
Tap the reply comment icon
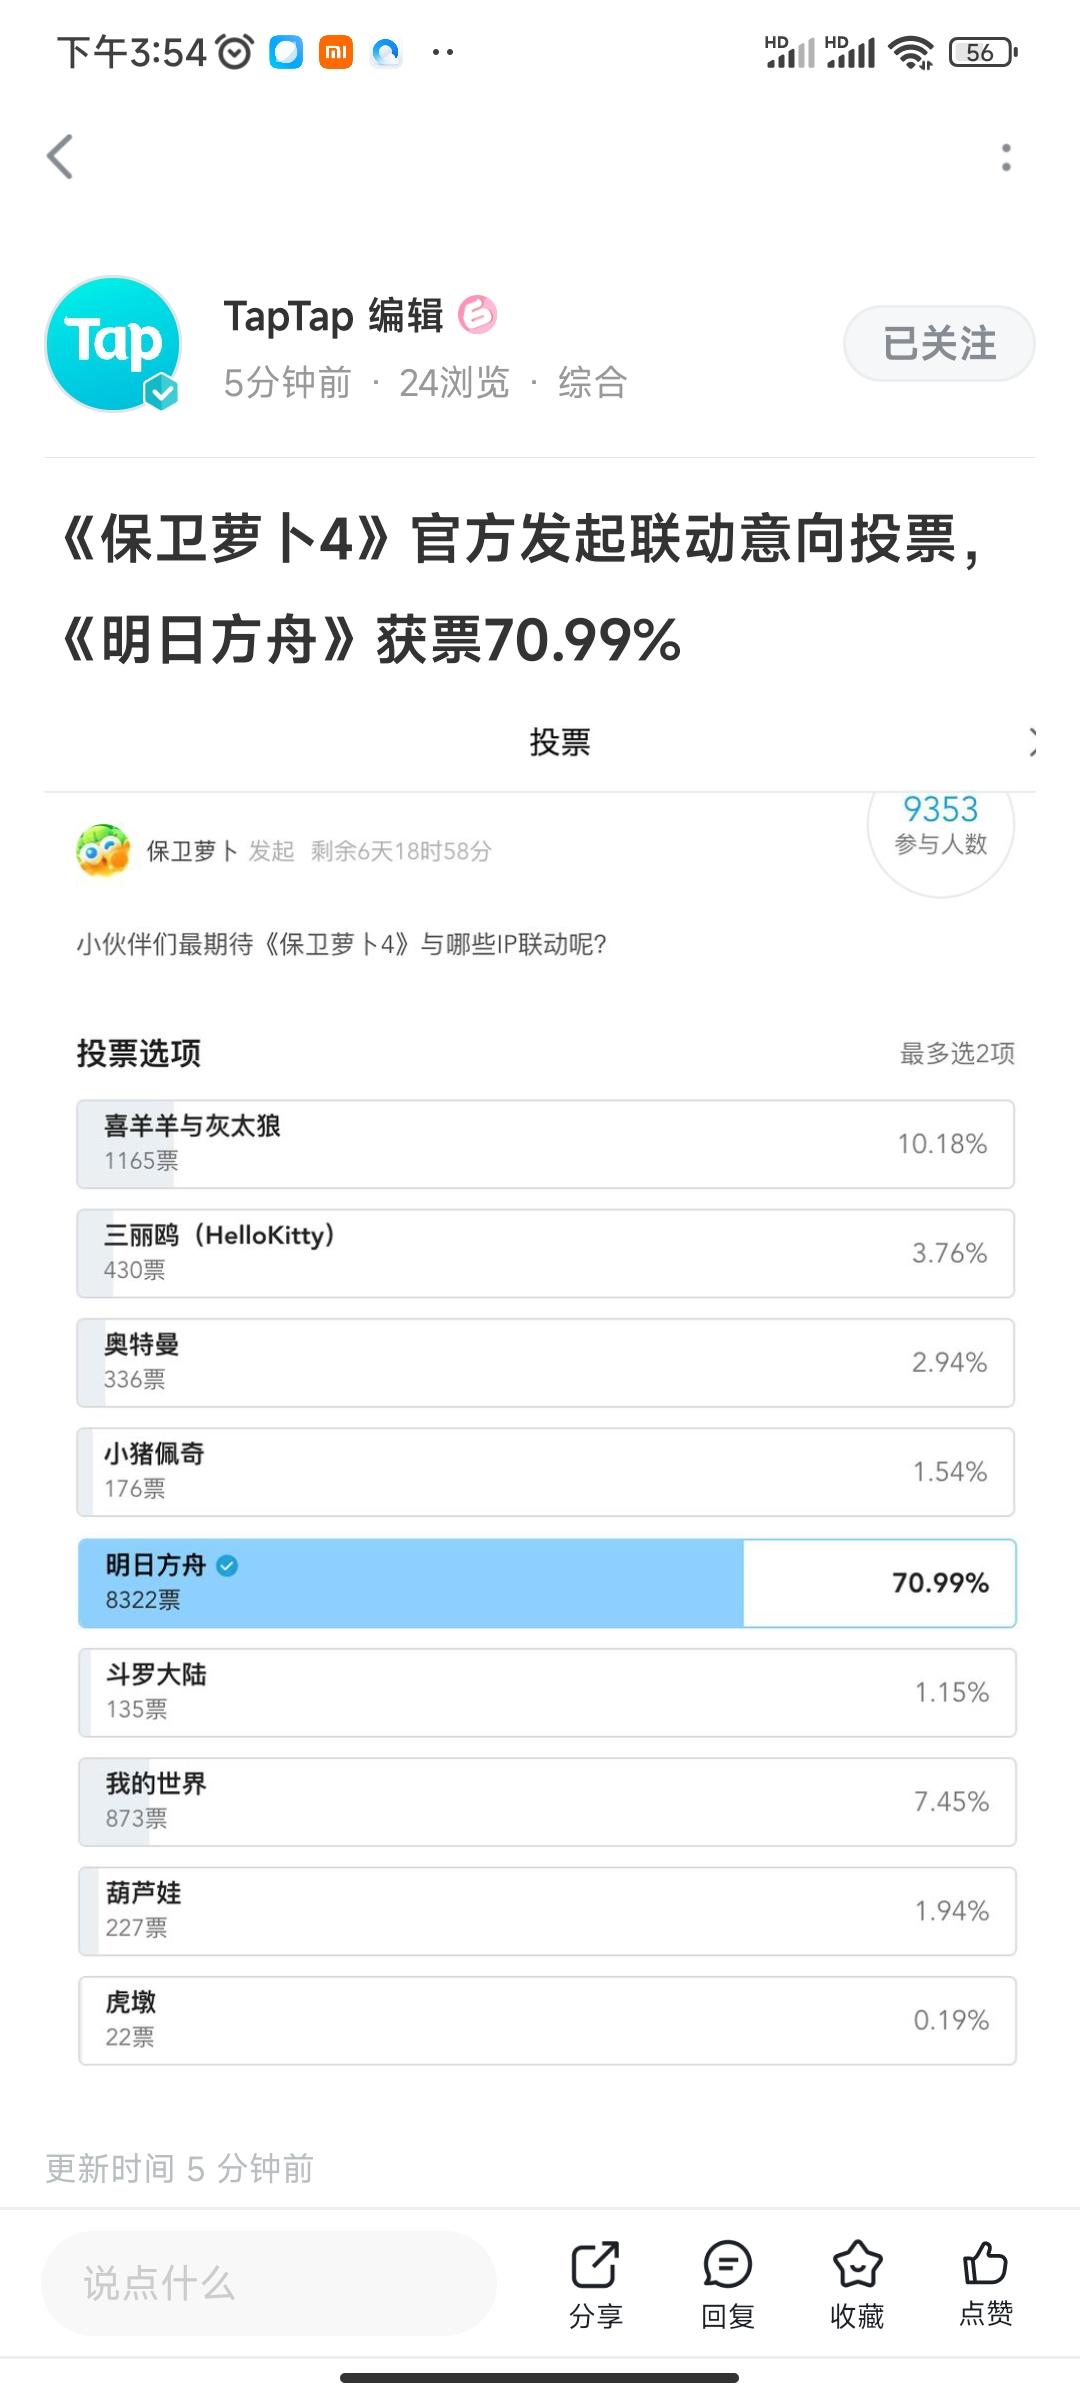pyautogui.click(x=727, y=2265)
